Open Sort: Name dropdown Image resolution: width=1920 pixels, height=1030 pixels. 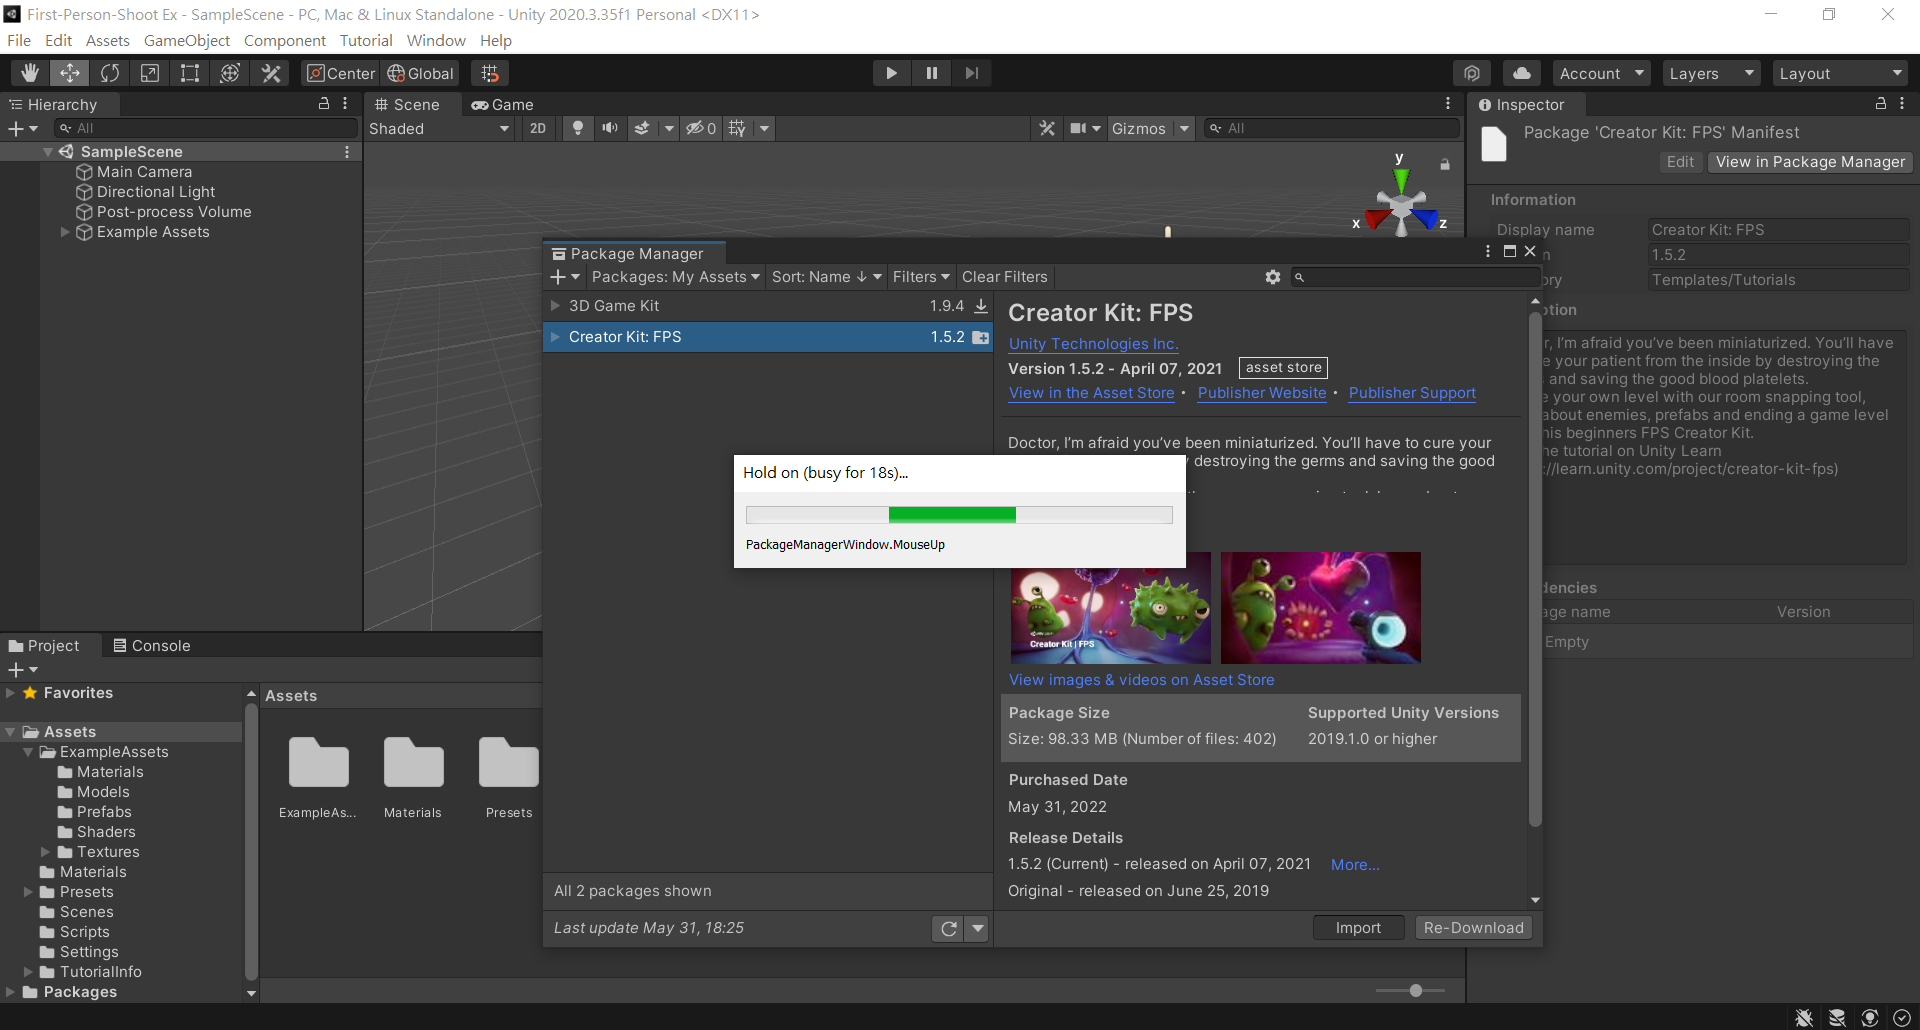(826, 277)
